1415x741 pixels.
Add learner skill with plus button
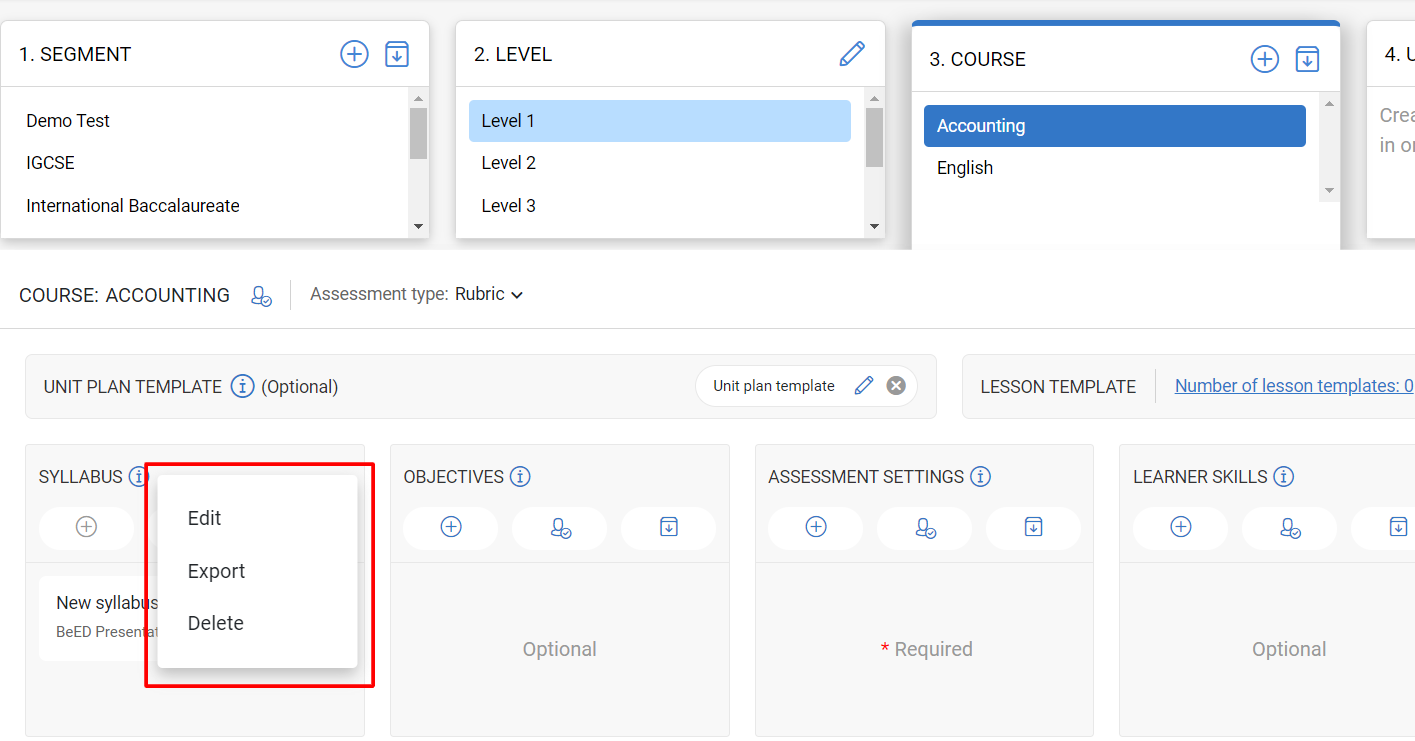pos(1181,527)
